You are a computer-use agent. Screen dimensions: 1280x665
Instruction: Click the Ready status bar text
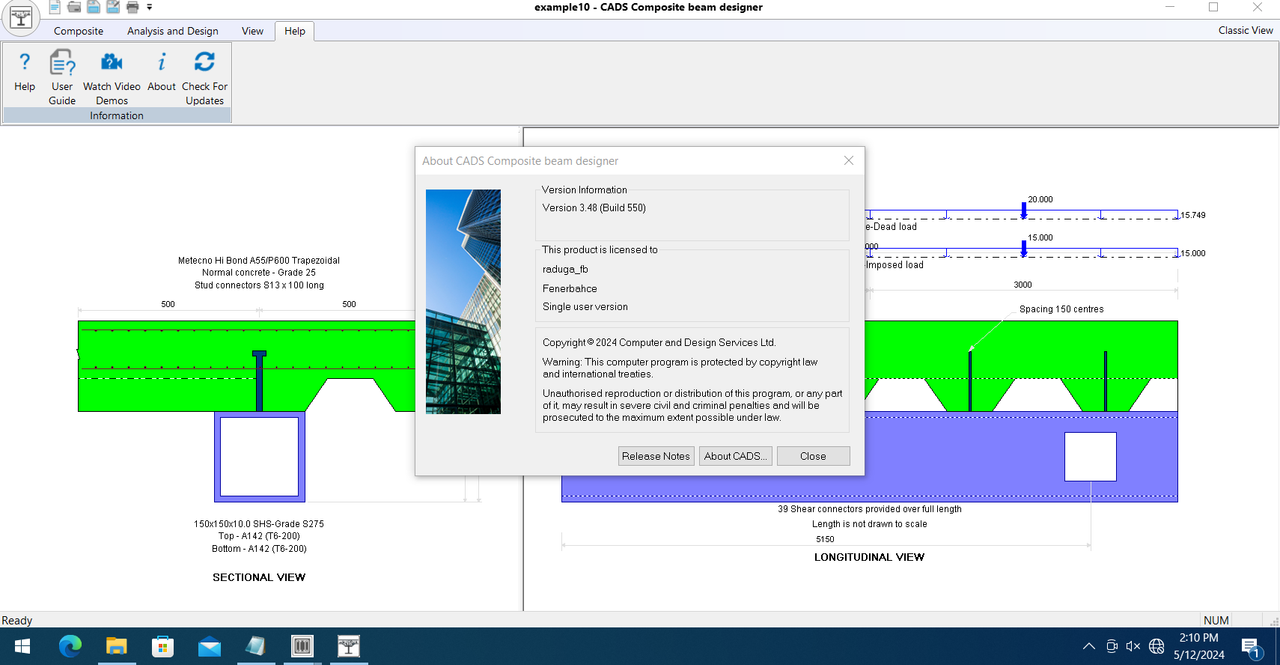[17, 621]
